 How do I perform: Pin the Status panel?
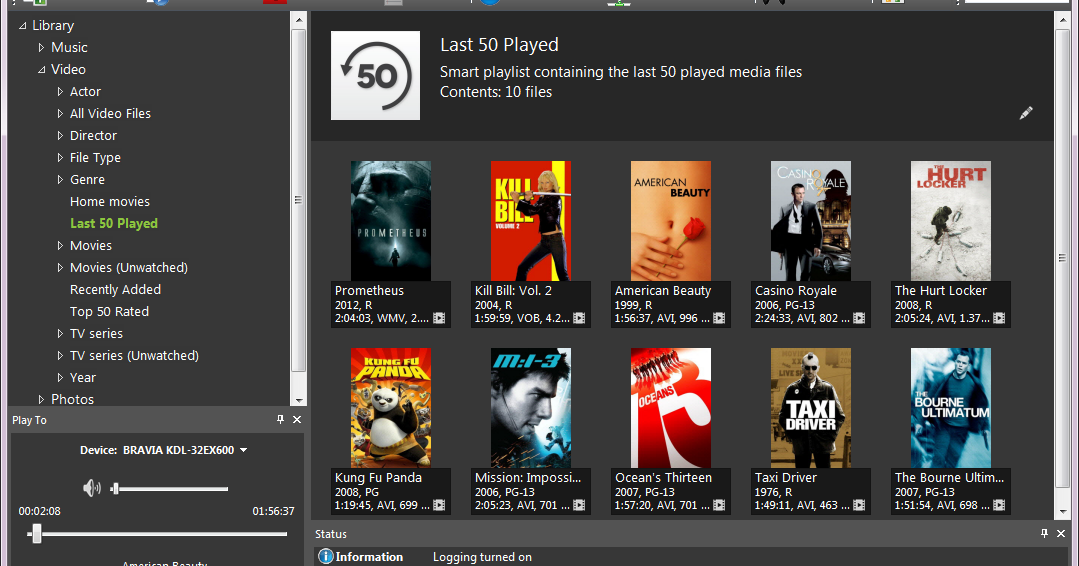[x=1044, y=534]
